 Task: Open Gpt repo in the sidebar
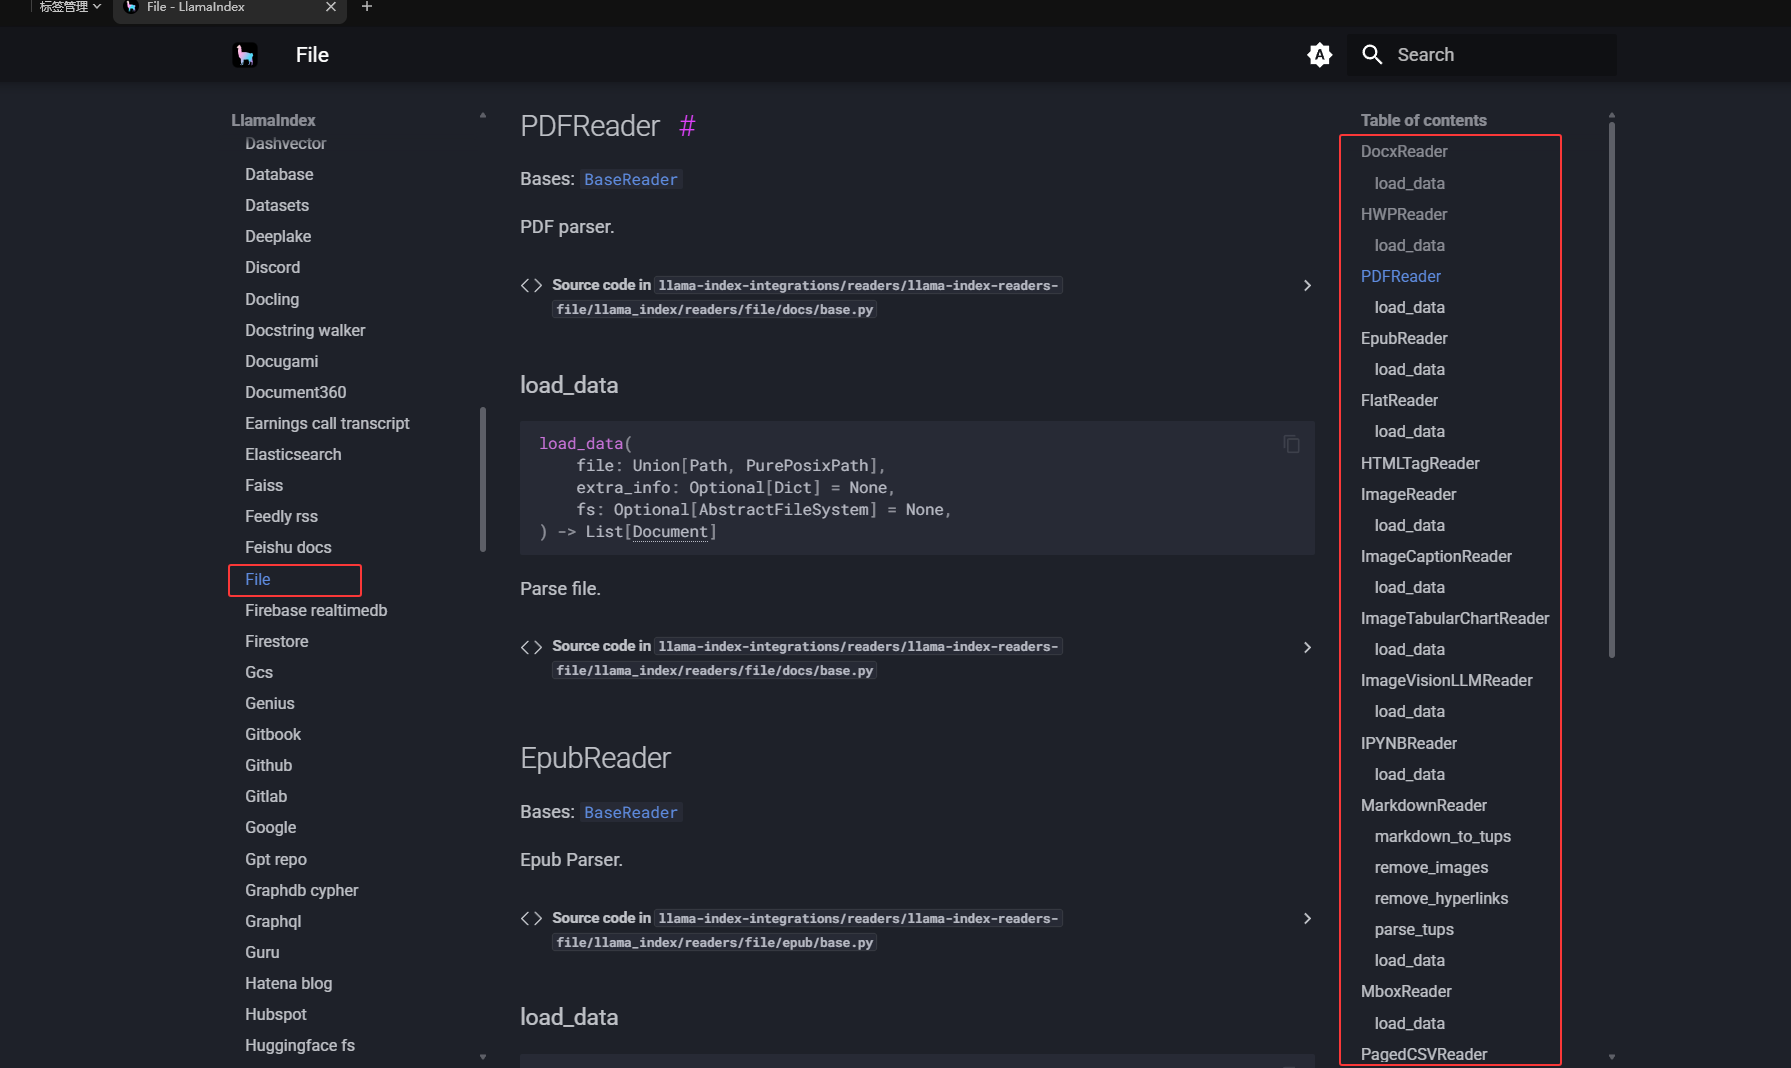pyautogui.click(x=276, y=859)
